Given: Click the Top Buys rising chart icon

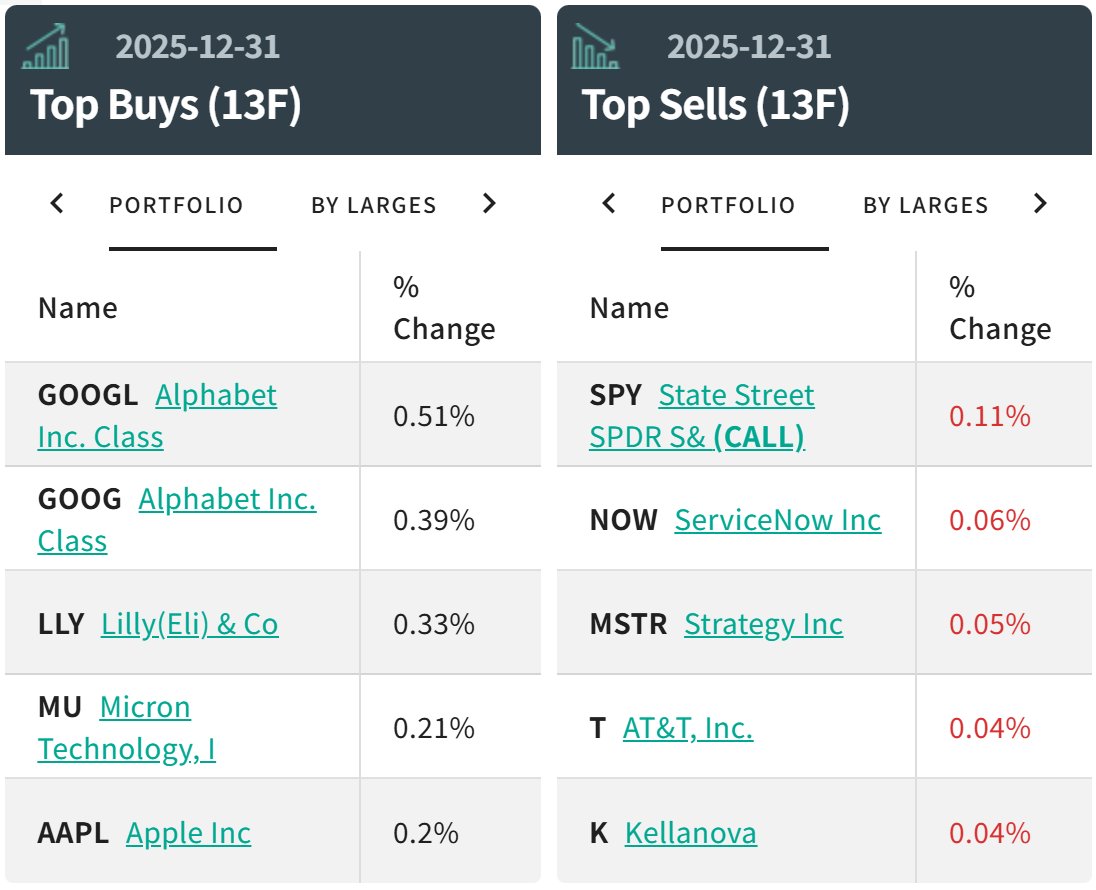Looking at the screenshot, I should click(x=46, y=48).
